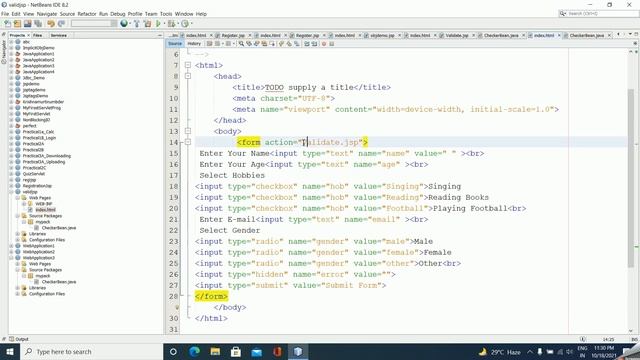640x360 pixels.
Task: Start macro recording with red circle icon
Action: pyautogui.click(x=324, y=44)
